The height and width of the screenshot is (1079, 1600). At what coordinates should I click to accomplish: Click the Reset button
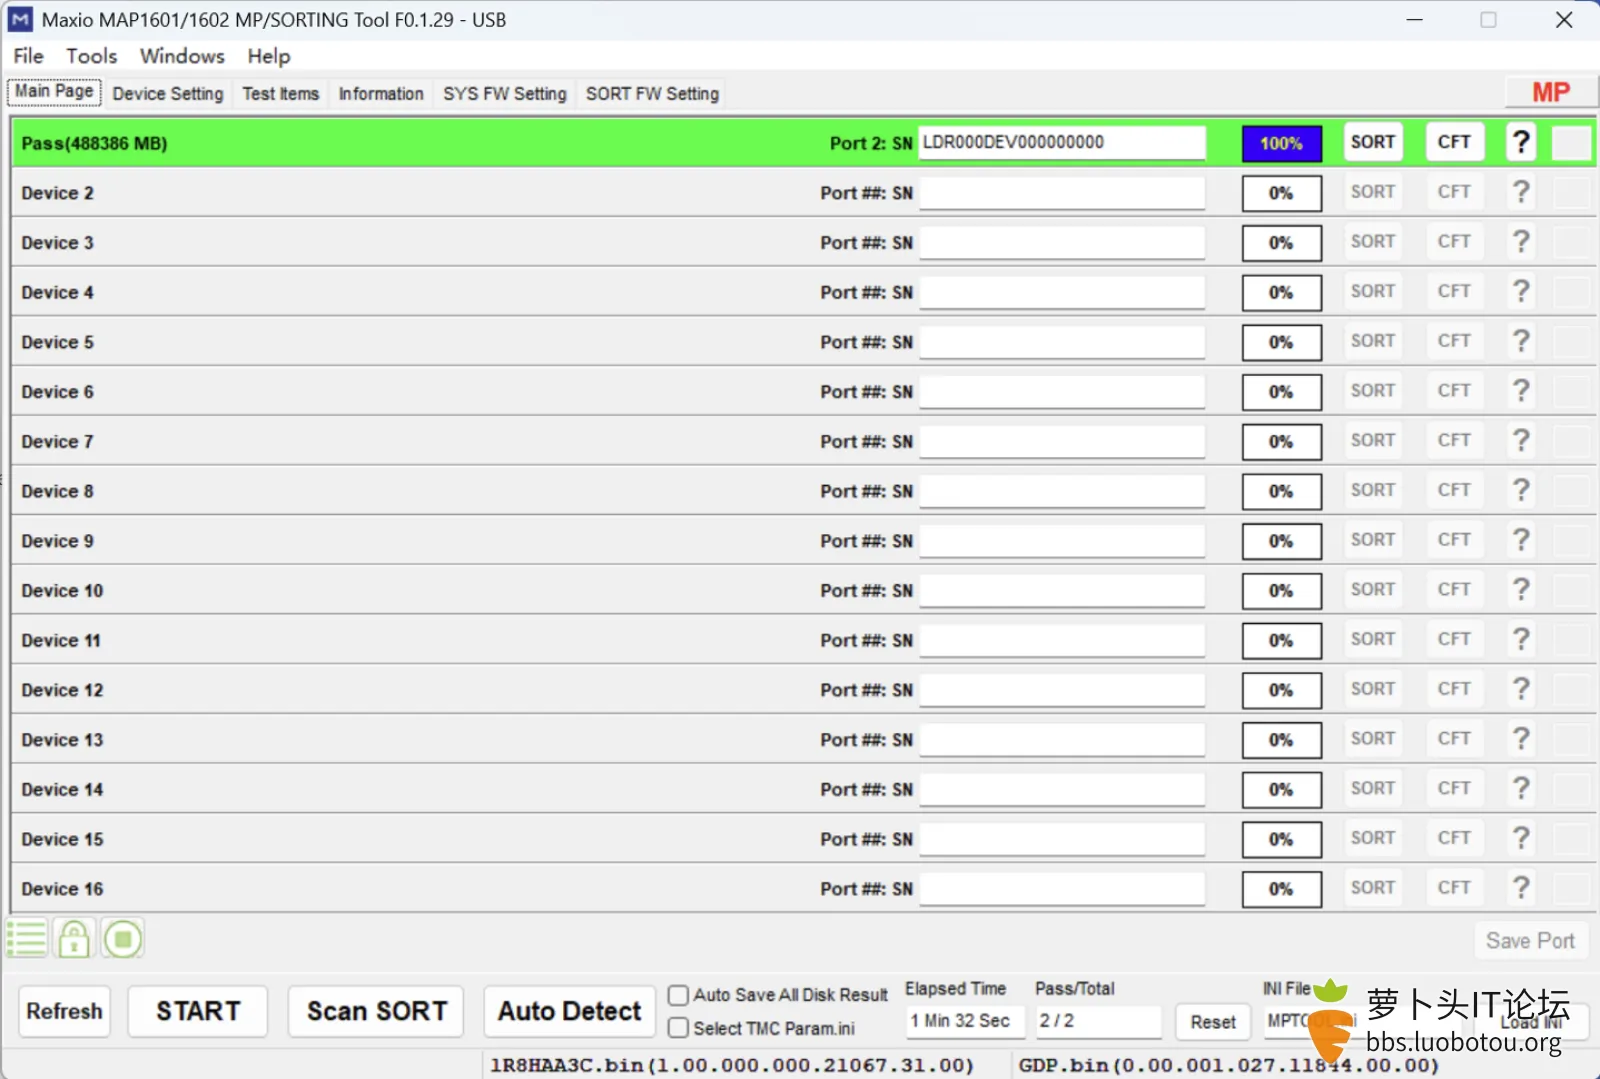tap(1213, 1022)
